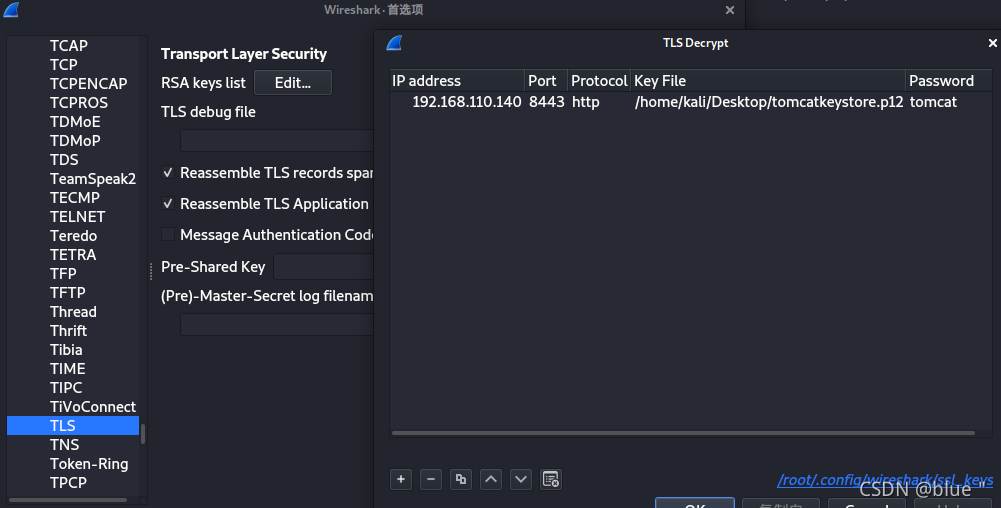The width and height of the screenshot is (1001, 508).
Task: Click the Wireshark fin icon in TLS Decrypt dialog
Action: click(395, 43)
